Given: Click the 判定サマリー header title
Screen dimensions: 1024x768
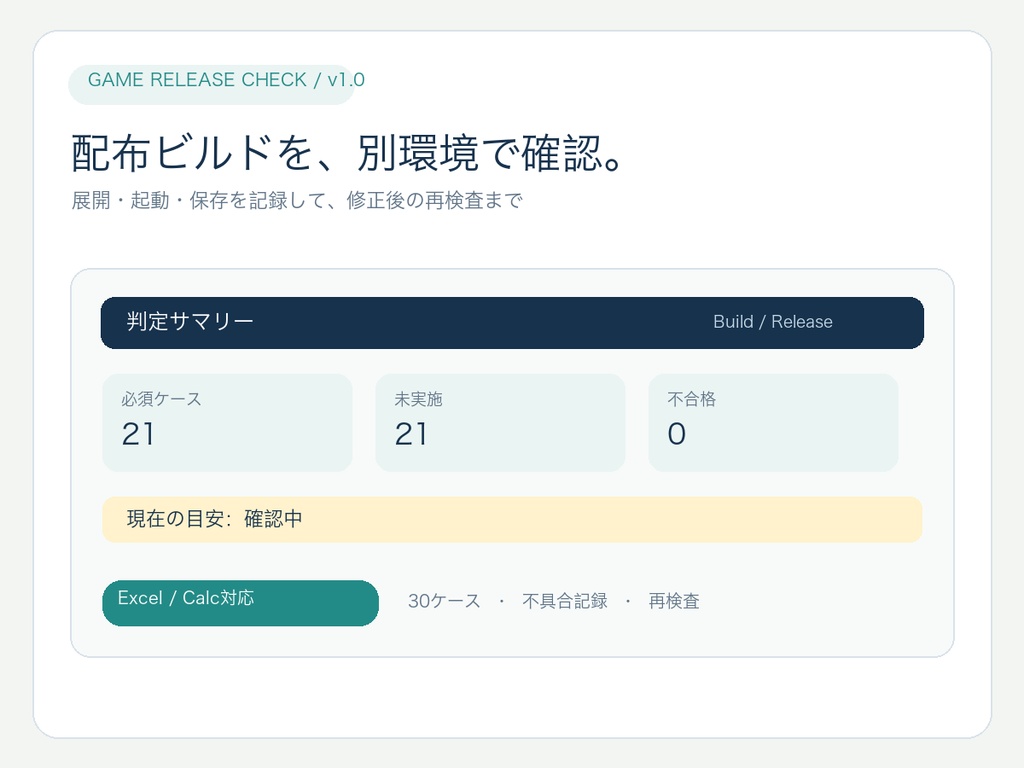Looking at the screenshot, I should coord(190,321).
